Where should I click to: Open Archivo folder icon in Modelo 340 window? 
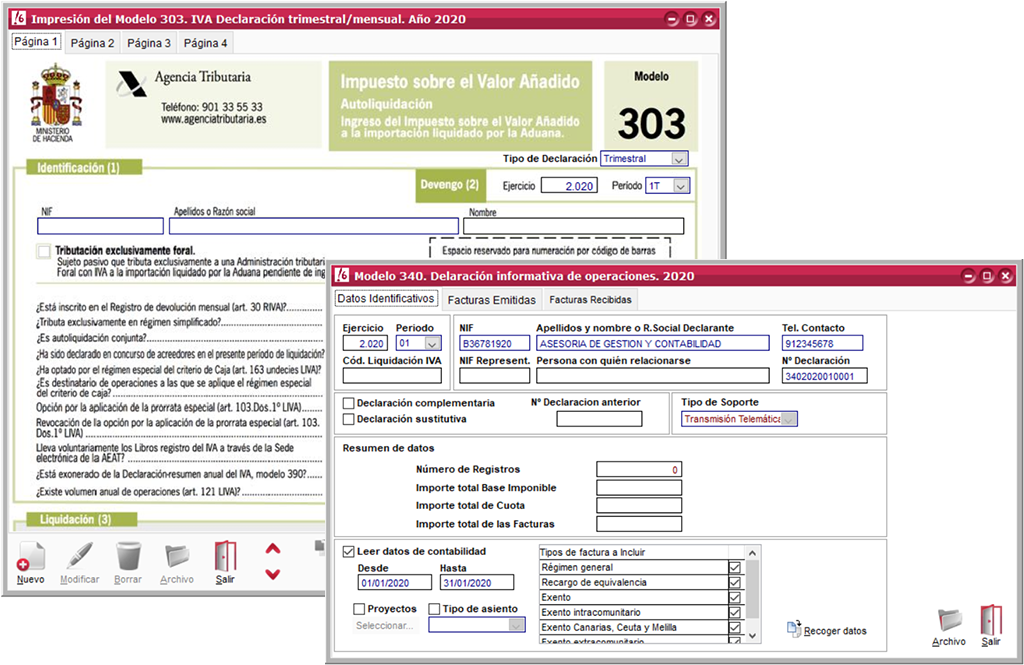pyautogui.click(x=950, y=621)
